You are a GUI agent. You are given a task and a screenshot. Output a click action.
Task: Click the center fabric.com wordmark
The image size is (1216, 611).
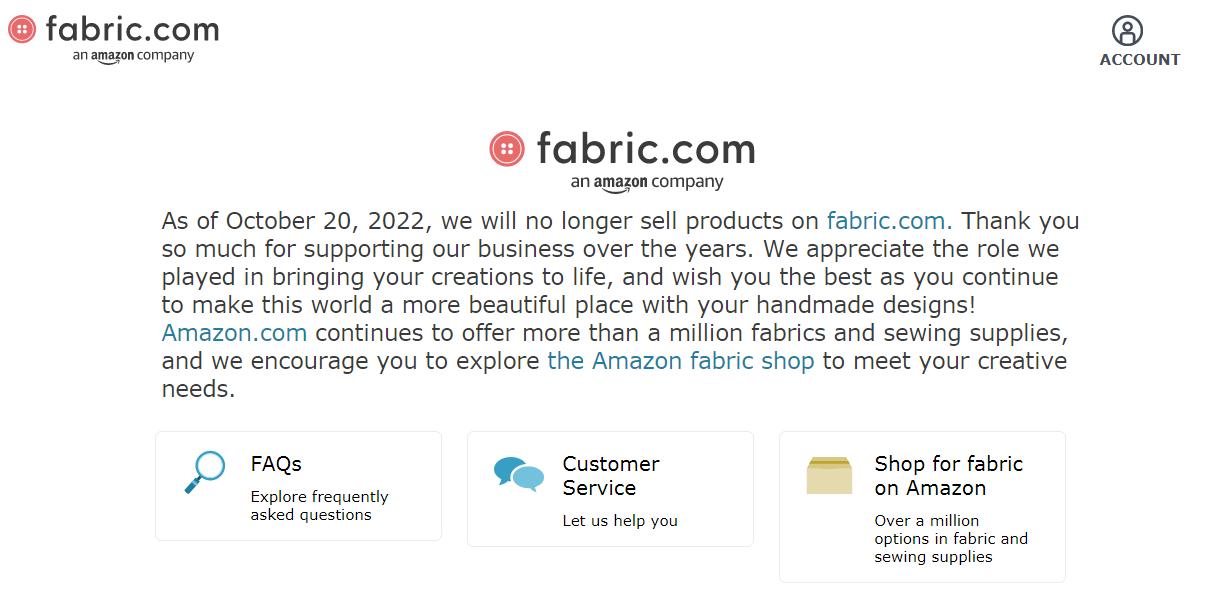click(x=645, y=149)
